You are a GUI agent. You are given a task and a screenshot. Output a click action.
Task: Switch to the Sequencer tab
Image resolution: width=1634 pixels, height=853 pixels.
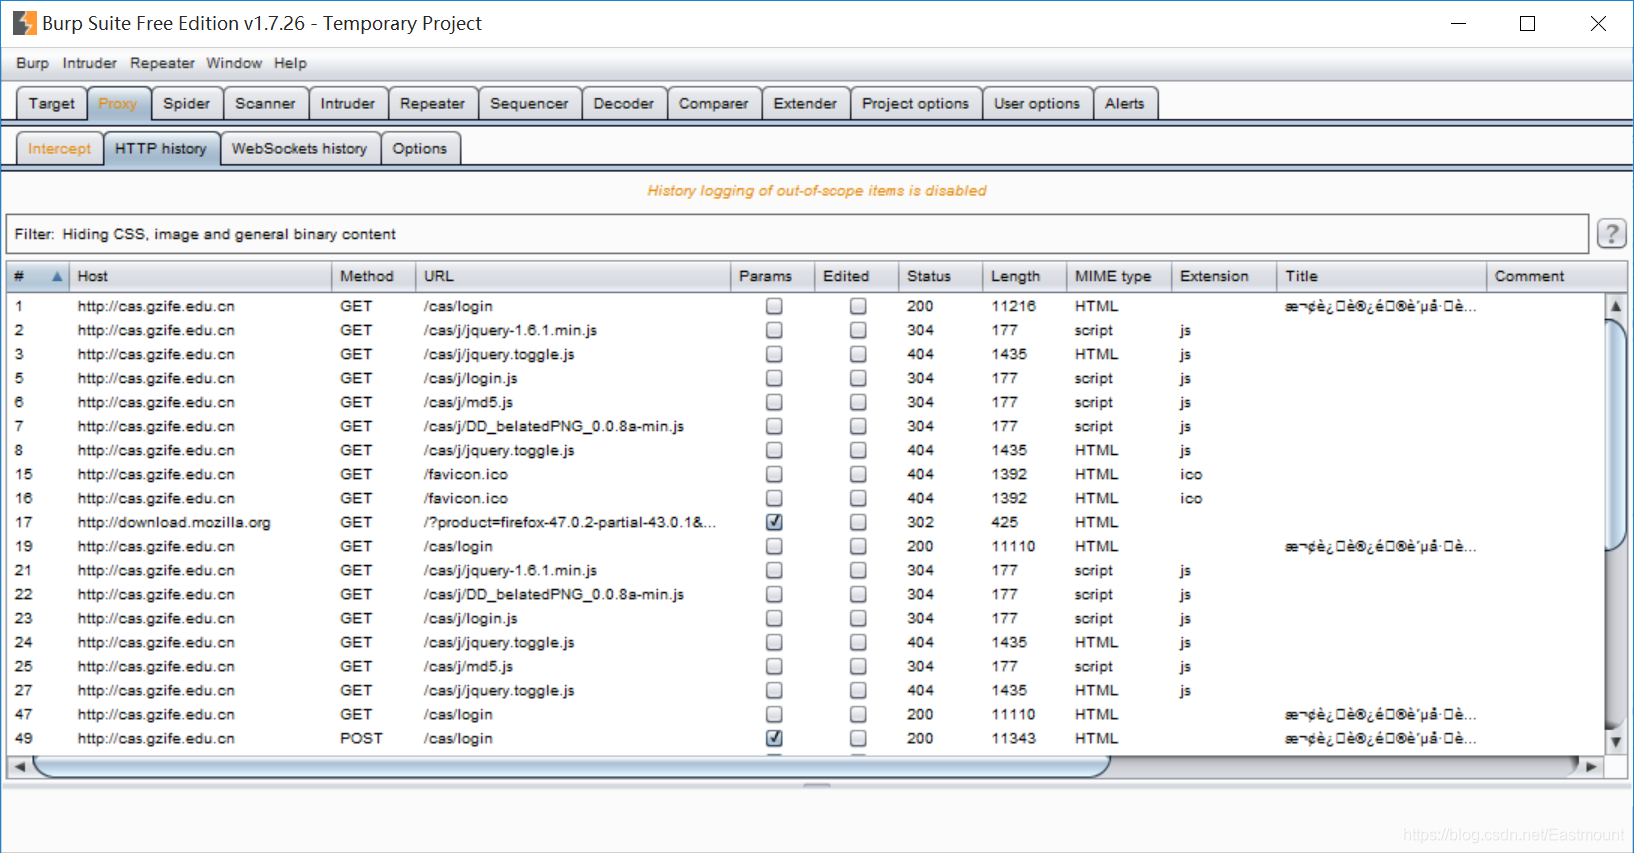pos(529,103)
